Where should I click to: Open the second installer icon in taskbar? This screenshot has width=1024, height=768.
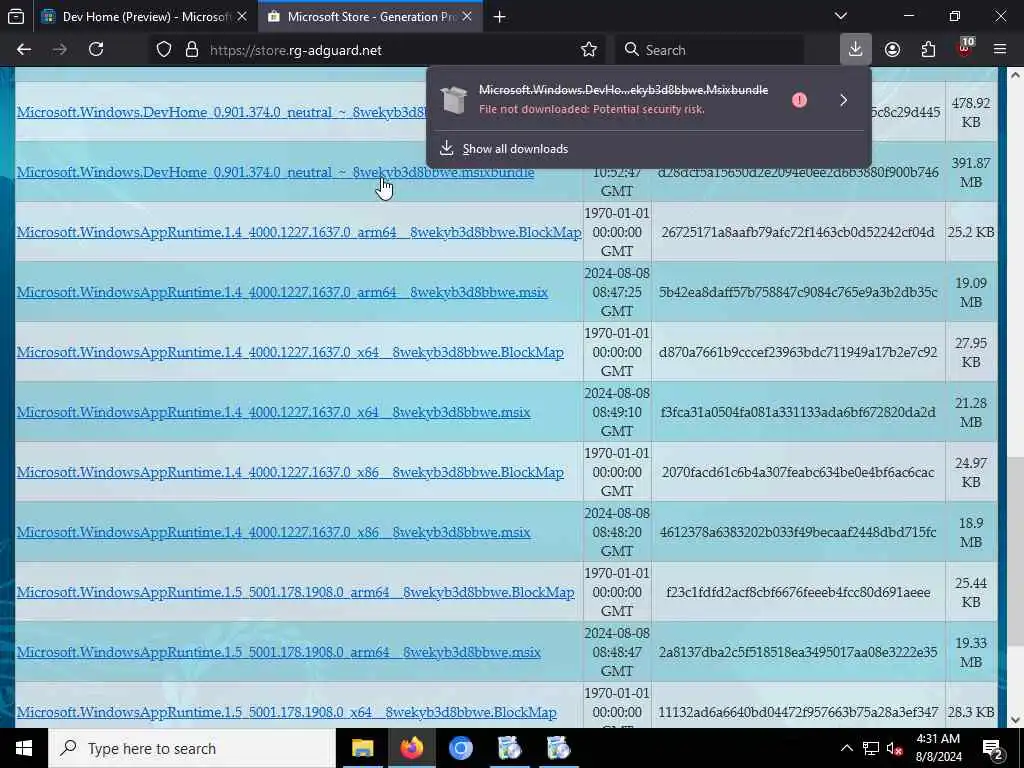(x=558, y=748)
